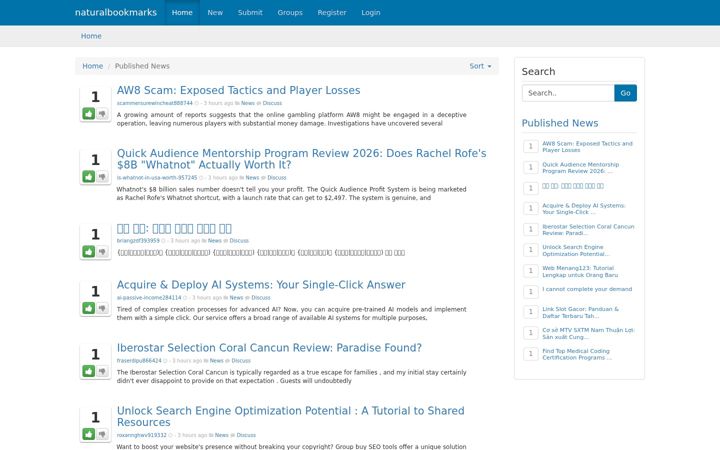720x450 pixels.
Task: Downvote the AW8 Scam post
Action: pos(102,113)
